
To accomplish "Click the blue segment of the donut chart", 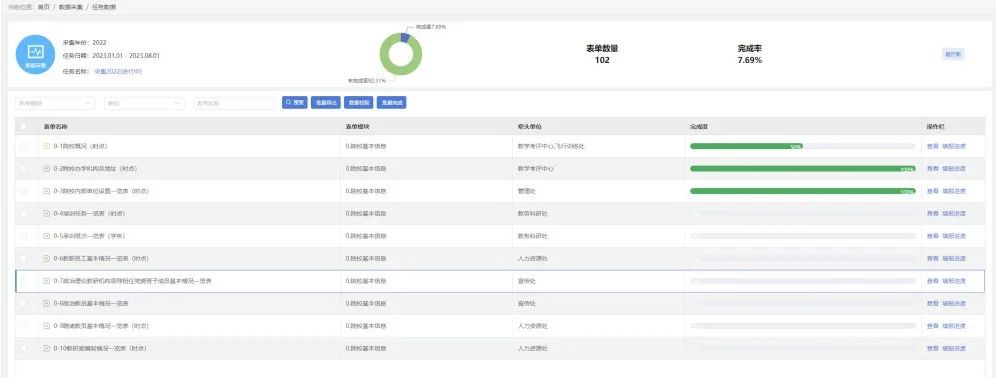I will tap(405, 38).
